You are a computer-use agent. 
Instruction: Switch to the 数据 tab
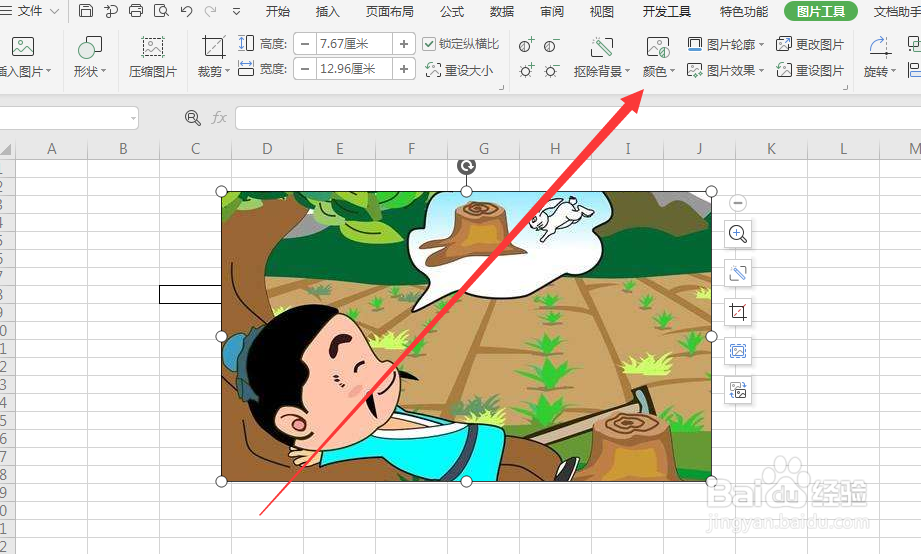coord(502,11)
